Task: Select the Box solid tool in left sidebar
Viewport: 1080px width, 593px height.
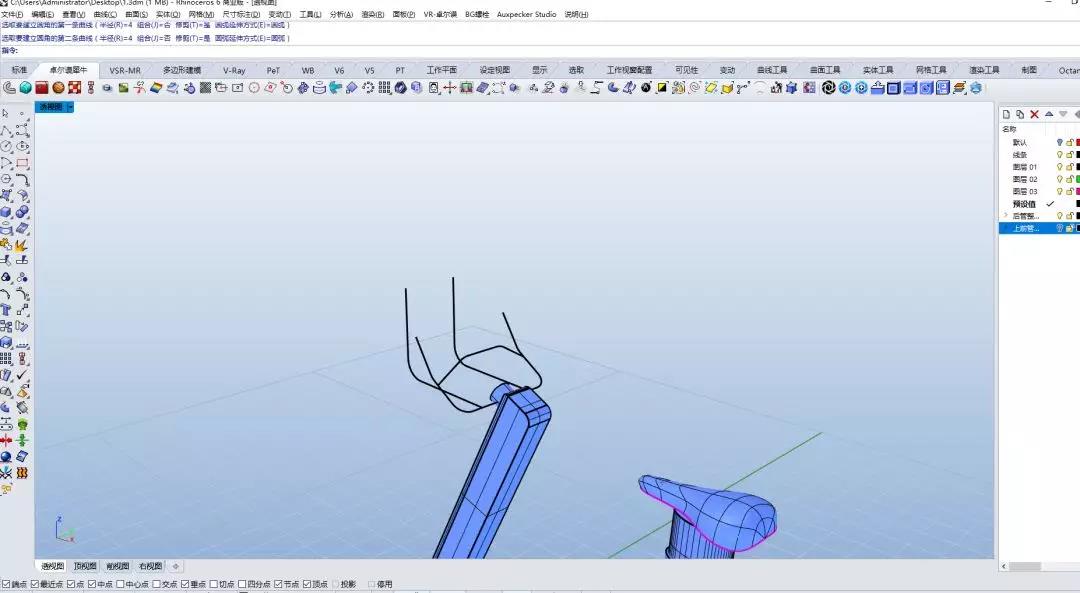Action: click(6, 212)
